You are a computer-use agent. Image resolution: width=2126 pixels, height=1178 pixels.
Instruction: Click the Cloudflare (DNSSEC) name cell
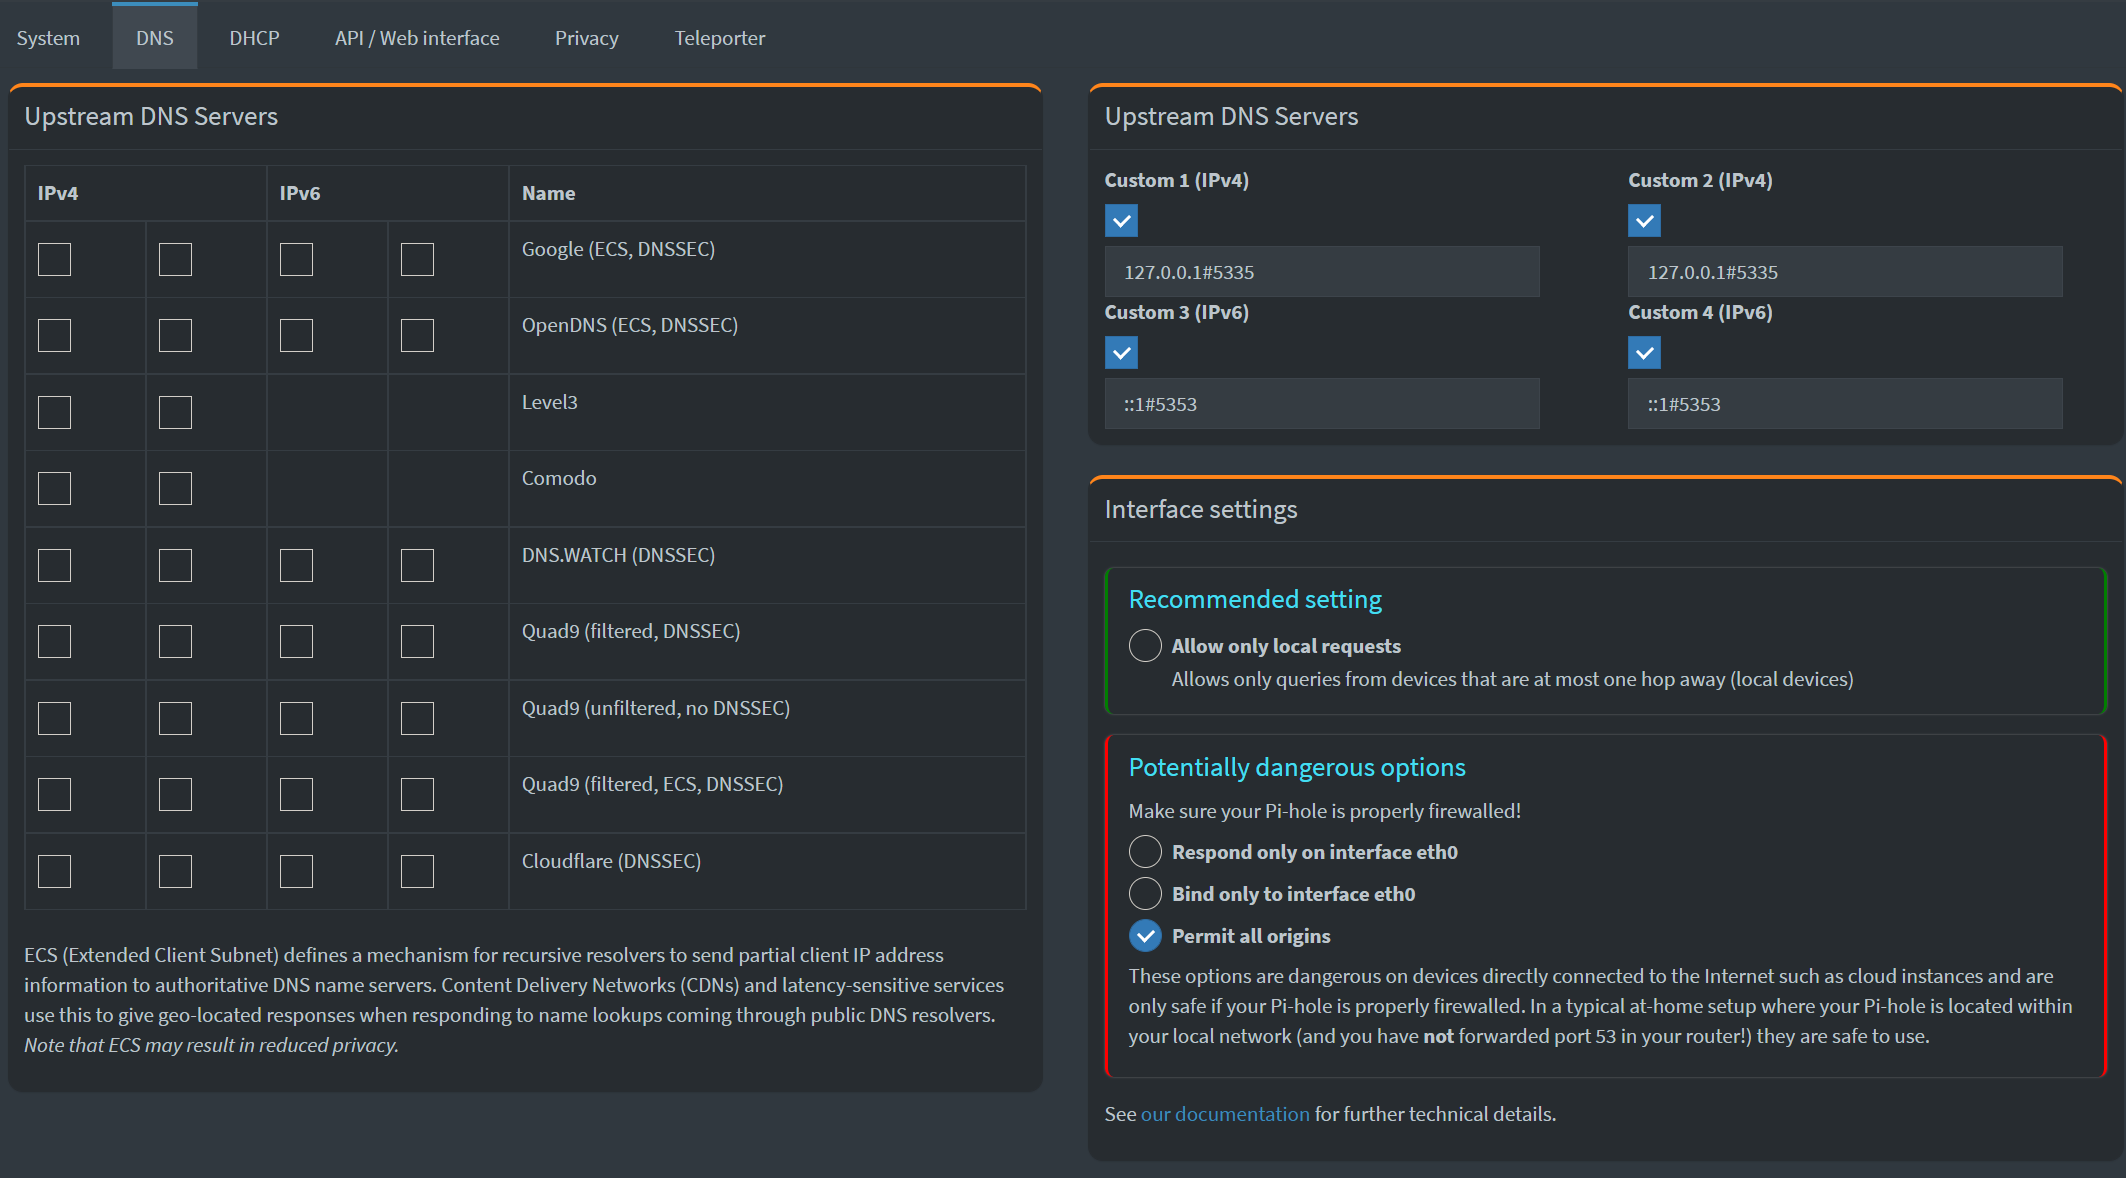(767, 871)
